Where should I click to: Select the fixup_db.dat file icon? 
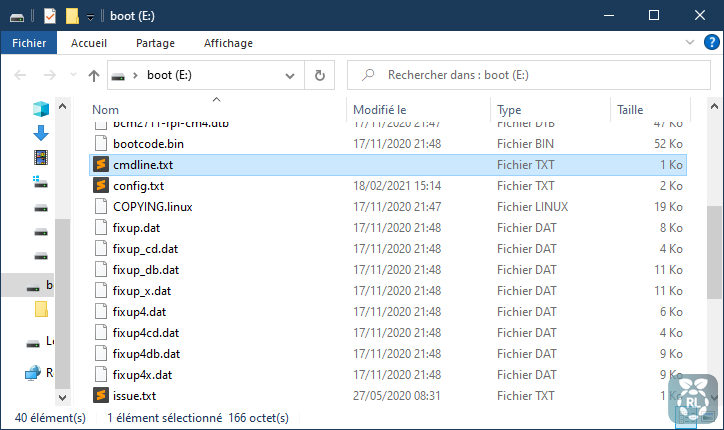tap(101, 270)
